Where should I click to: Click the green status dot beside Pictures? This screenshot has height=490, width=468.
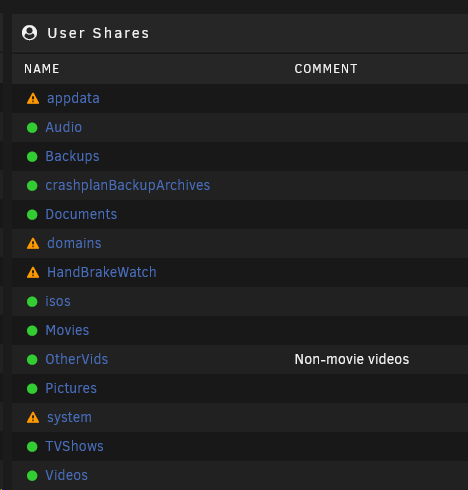32,389
